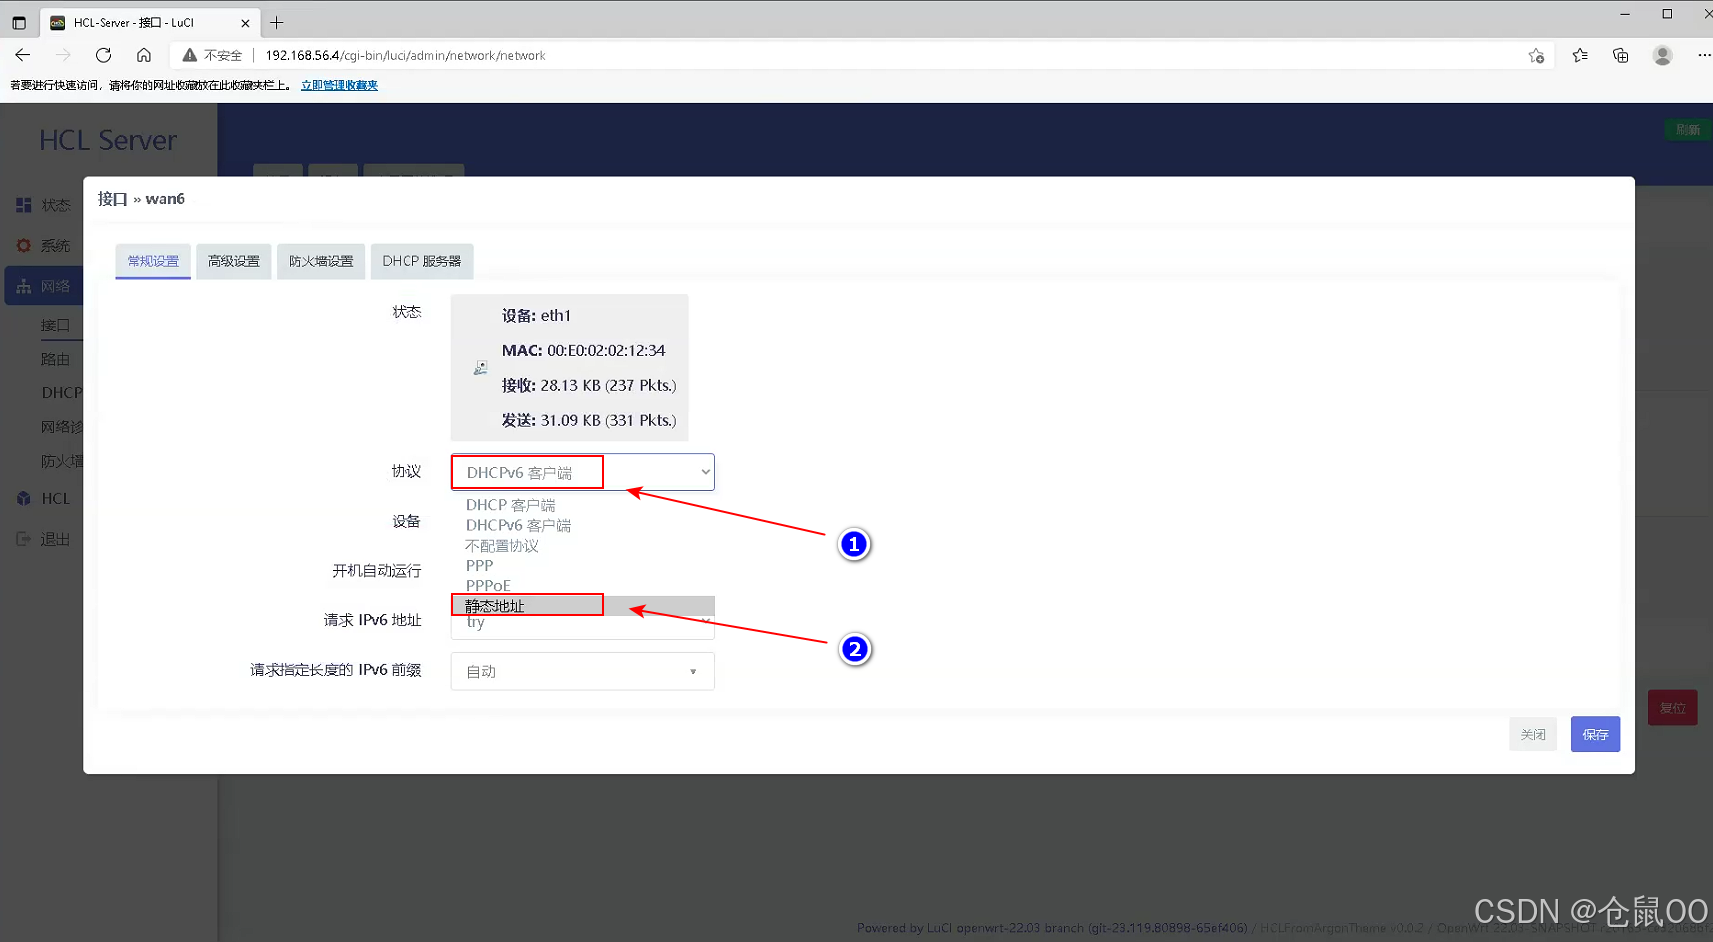Click the bookmark star in address bar
This screenshot has height=942, width=1713.
click(1537, 56)
